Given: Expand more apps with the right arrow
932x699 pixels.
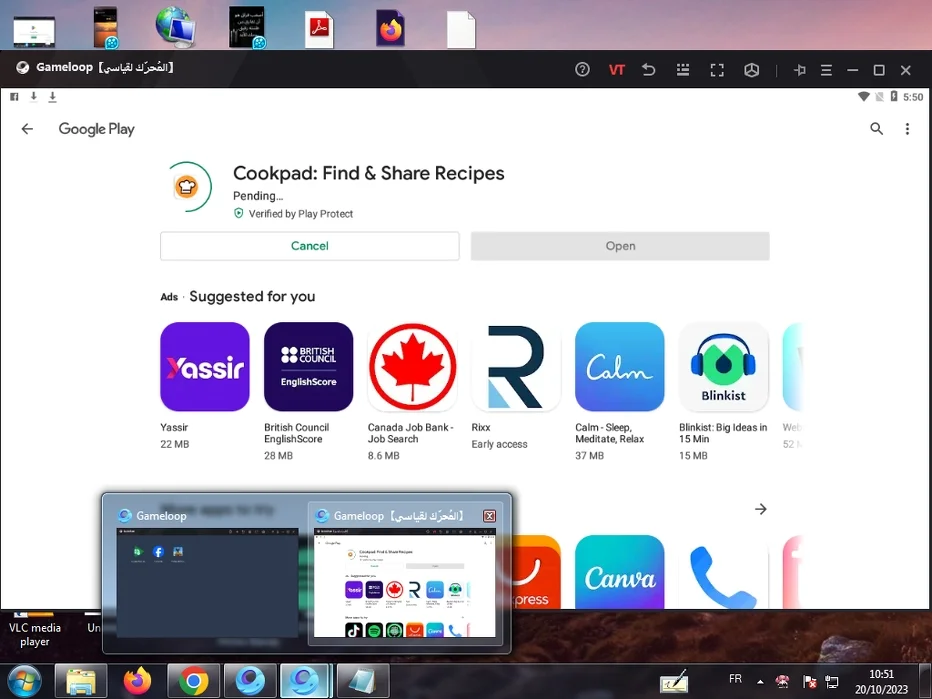Looking at the screenshot, I should [761, 509].
